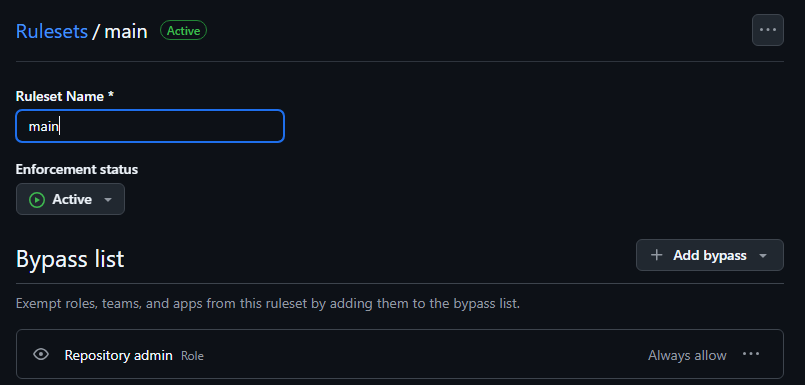Expand the Add bypass dropdown arrow
This screenshot has height=385, width=805.
[x=763, y=256]
